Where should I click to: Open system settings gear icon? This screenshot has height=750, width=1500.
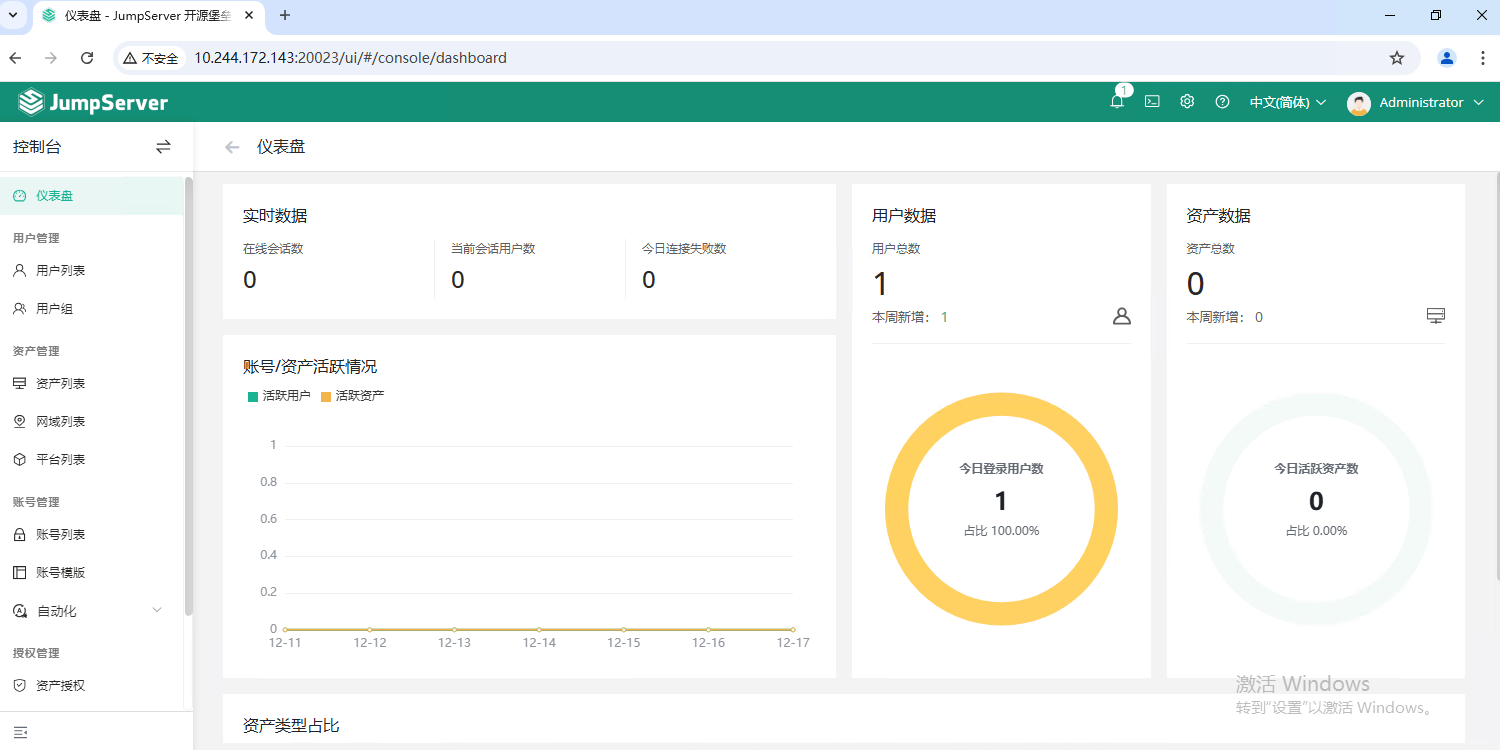point(1187,102)
